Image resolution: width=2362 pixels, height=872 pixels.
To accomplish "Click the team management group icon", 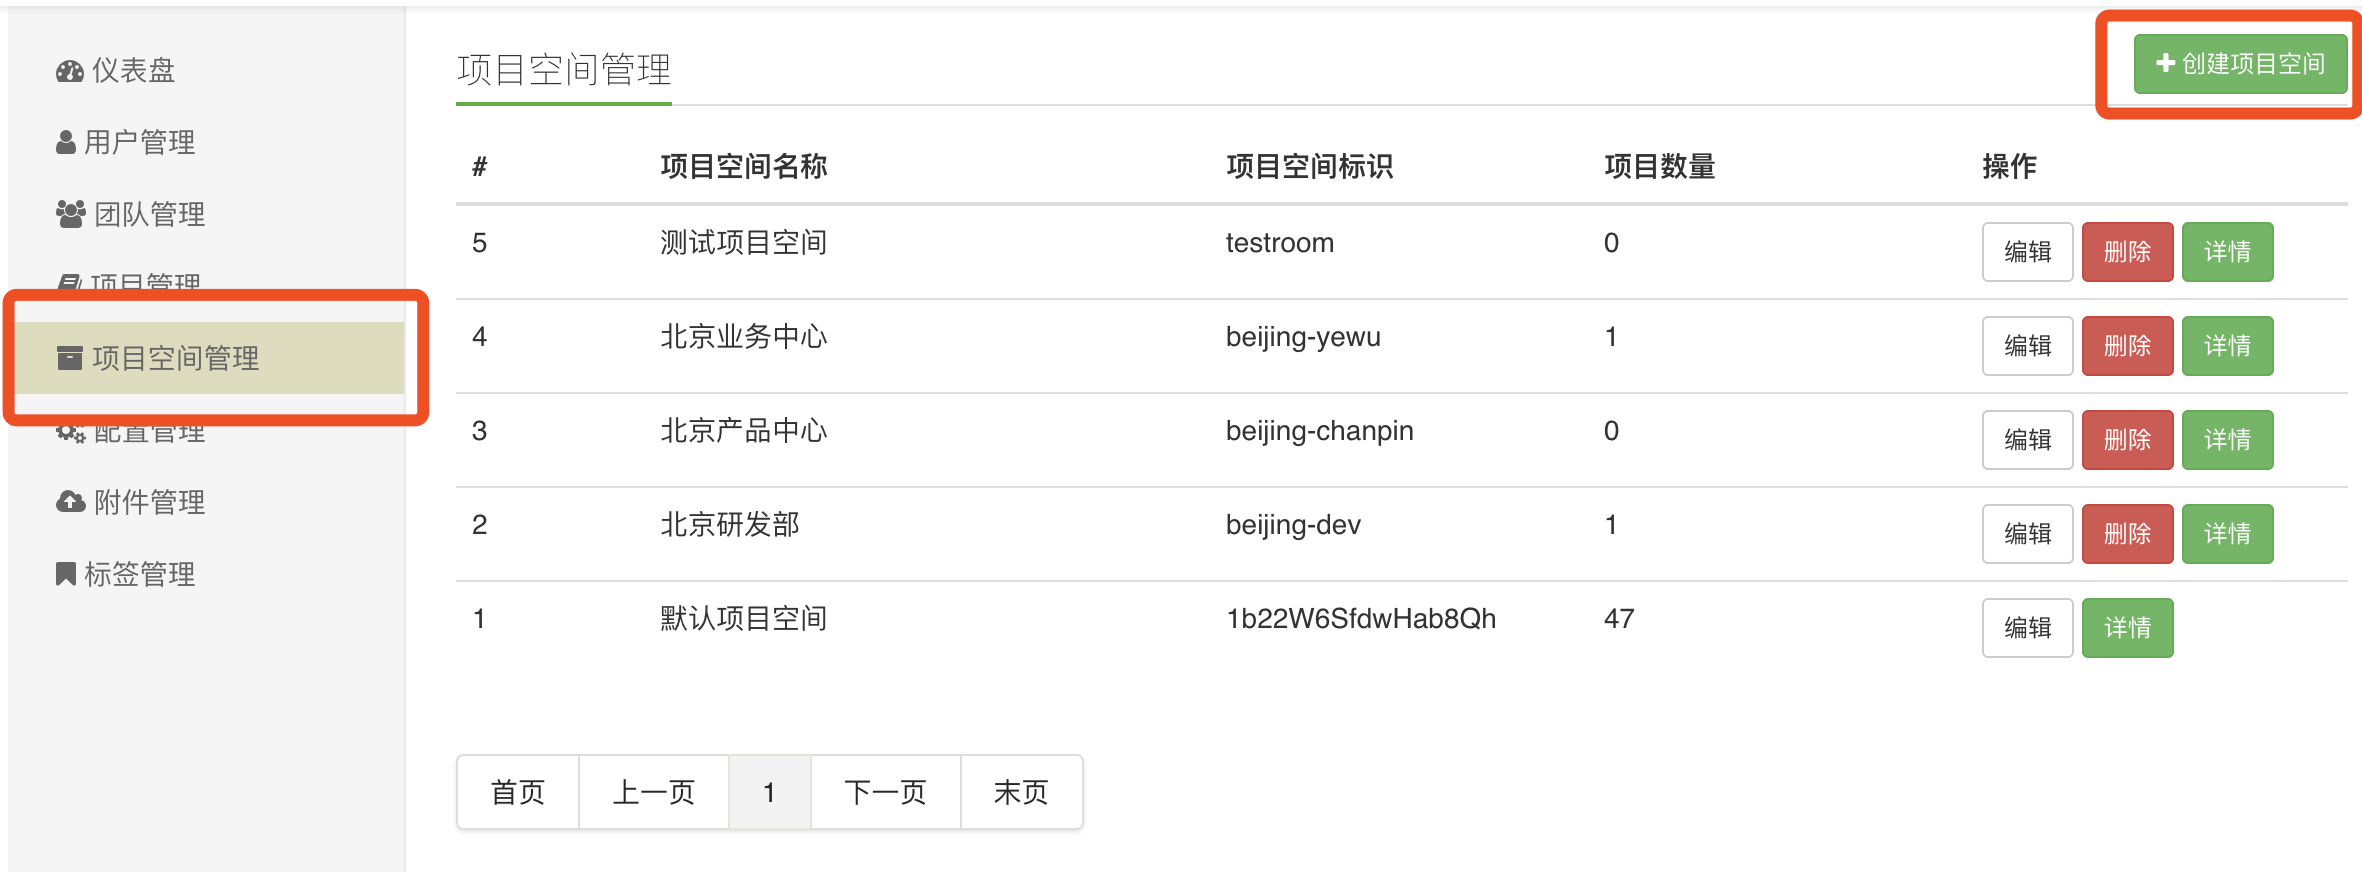I will 70,214.
